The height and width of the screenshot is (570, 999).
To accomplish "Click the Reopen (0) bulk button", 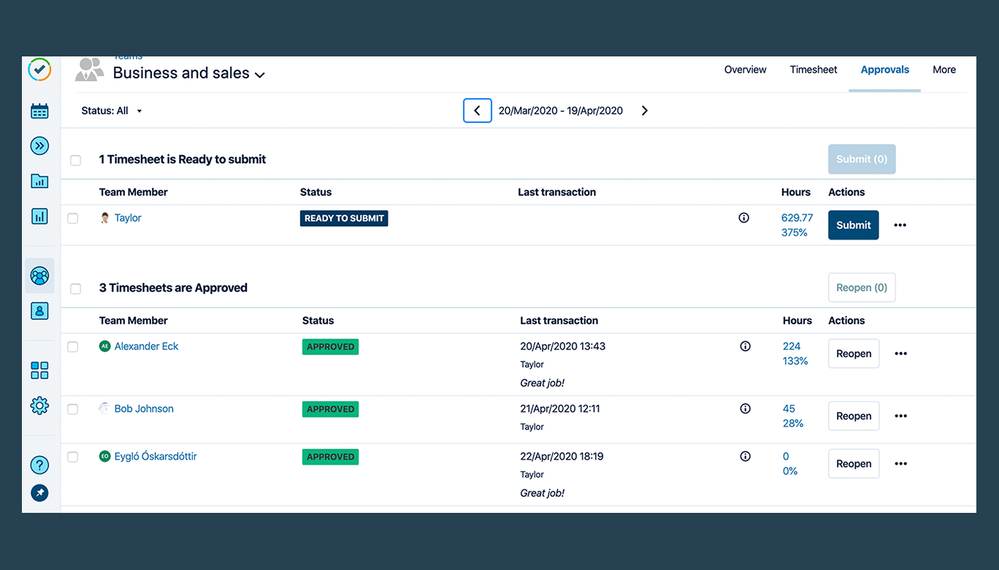I will click(x=861, y=288).
